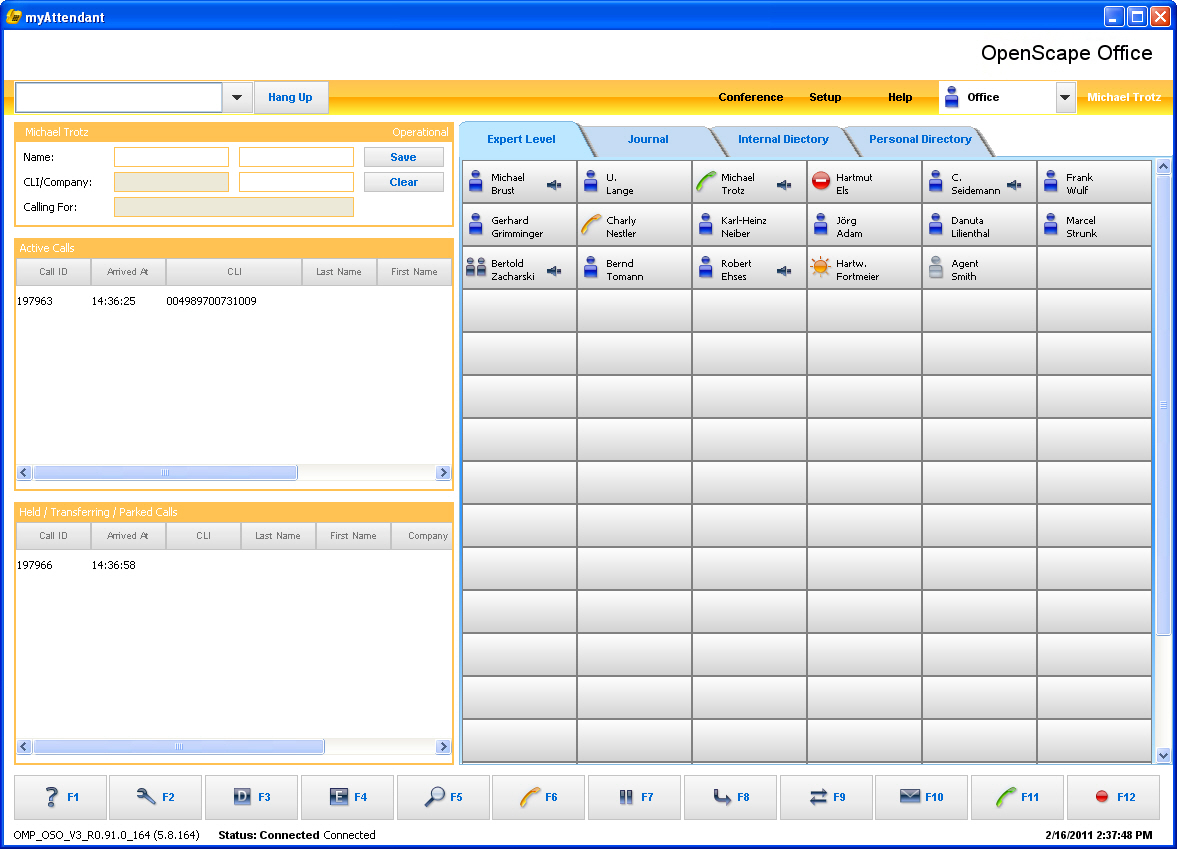Expand the dial number box dropdown arrow
1177x849 pixels.
click(x=237, y=98)
